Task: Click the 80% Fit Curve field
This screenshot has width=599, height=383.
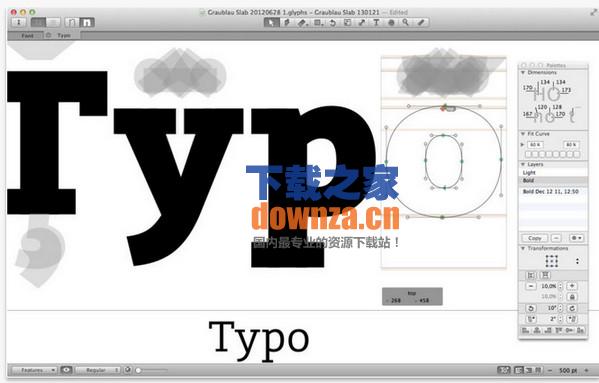Action: 571,145
